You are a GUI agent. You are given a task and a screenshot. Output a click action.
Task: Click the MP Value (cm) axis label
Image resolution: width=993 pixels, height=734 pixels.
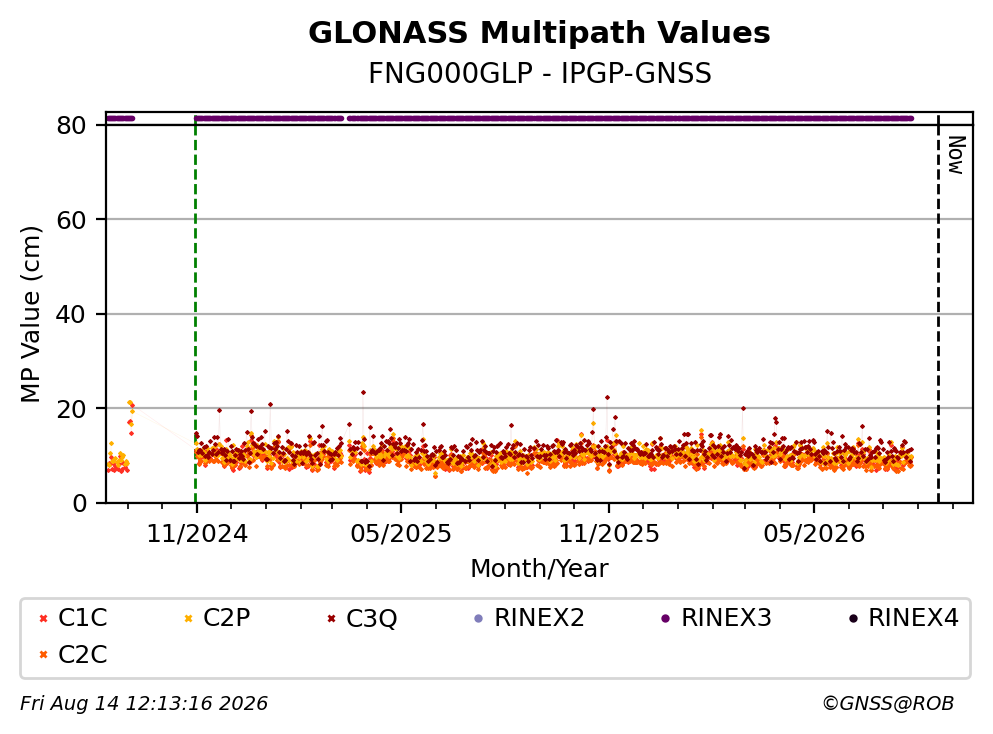point(30,314)
